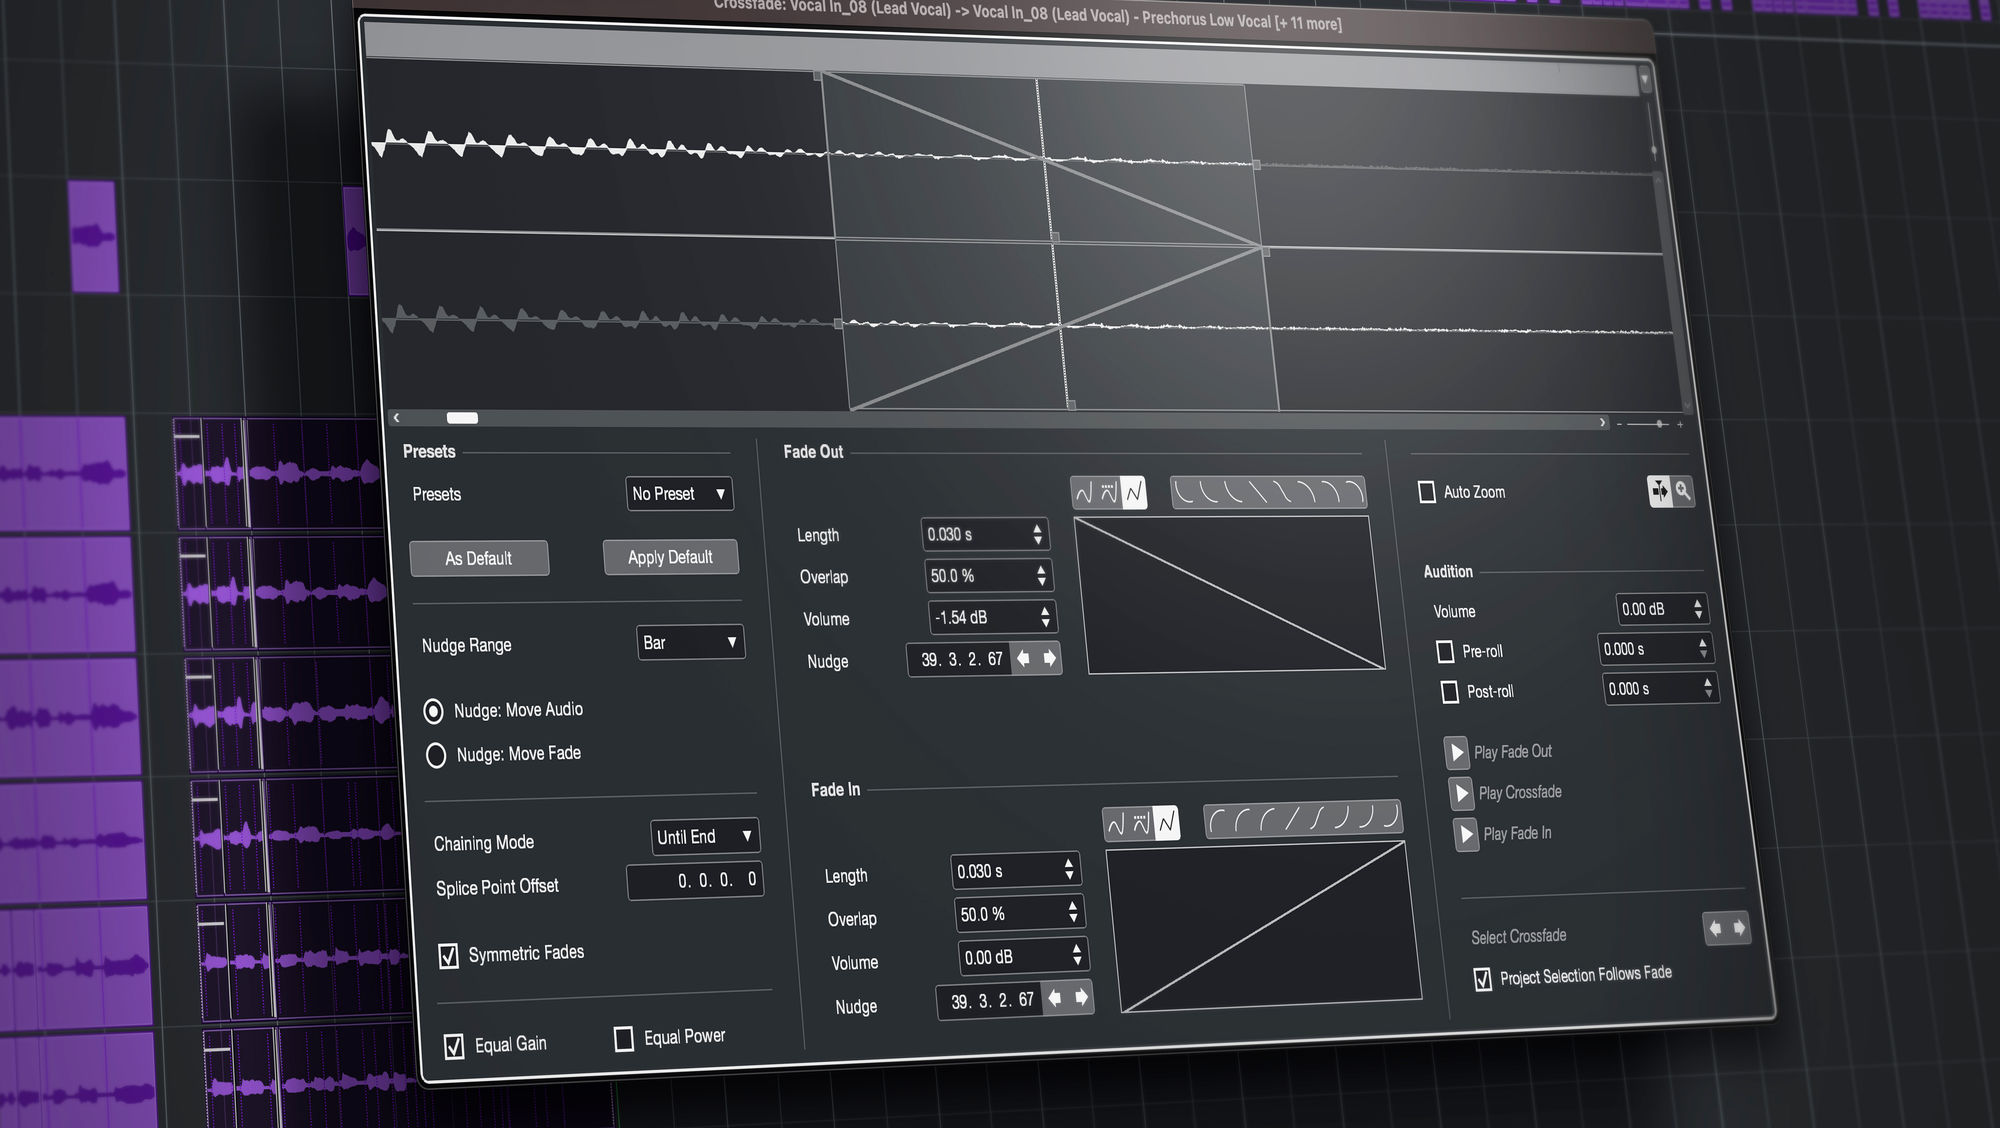
Task: Nudge Fade In left with the arrow icon
Action: [x=1054, y=998]
